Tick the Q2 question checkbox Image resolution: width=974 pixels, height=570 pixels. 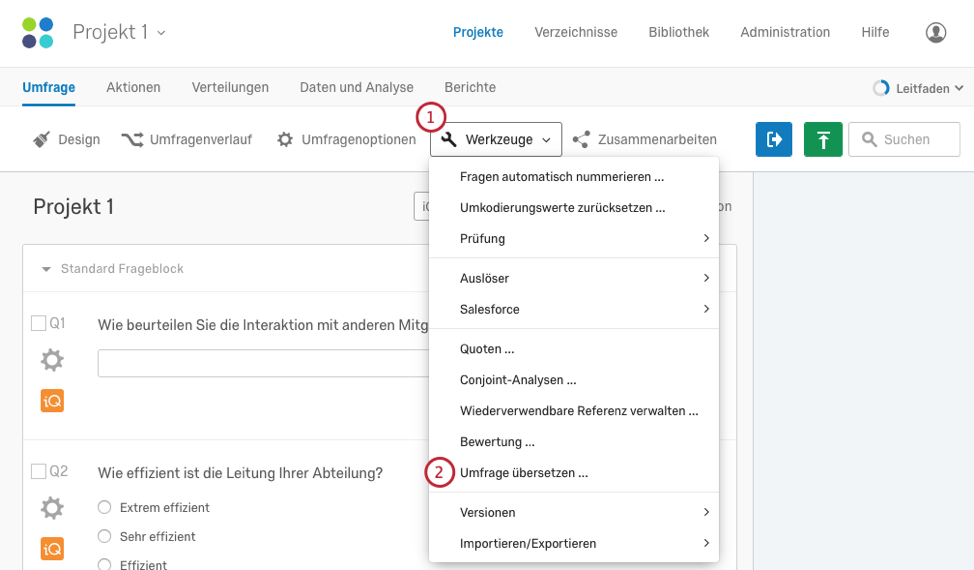pos(39,471)
